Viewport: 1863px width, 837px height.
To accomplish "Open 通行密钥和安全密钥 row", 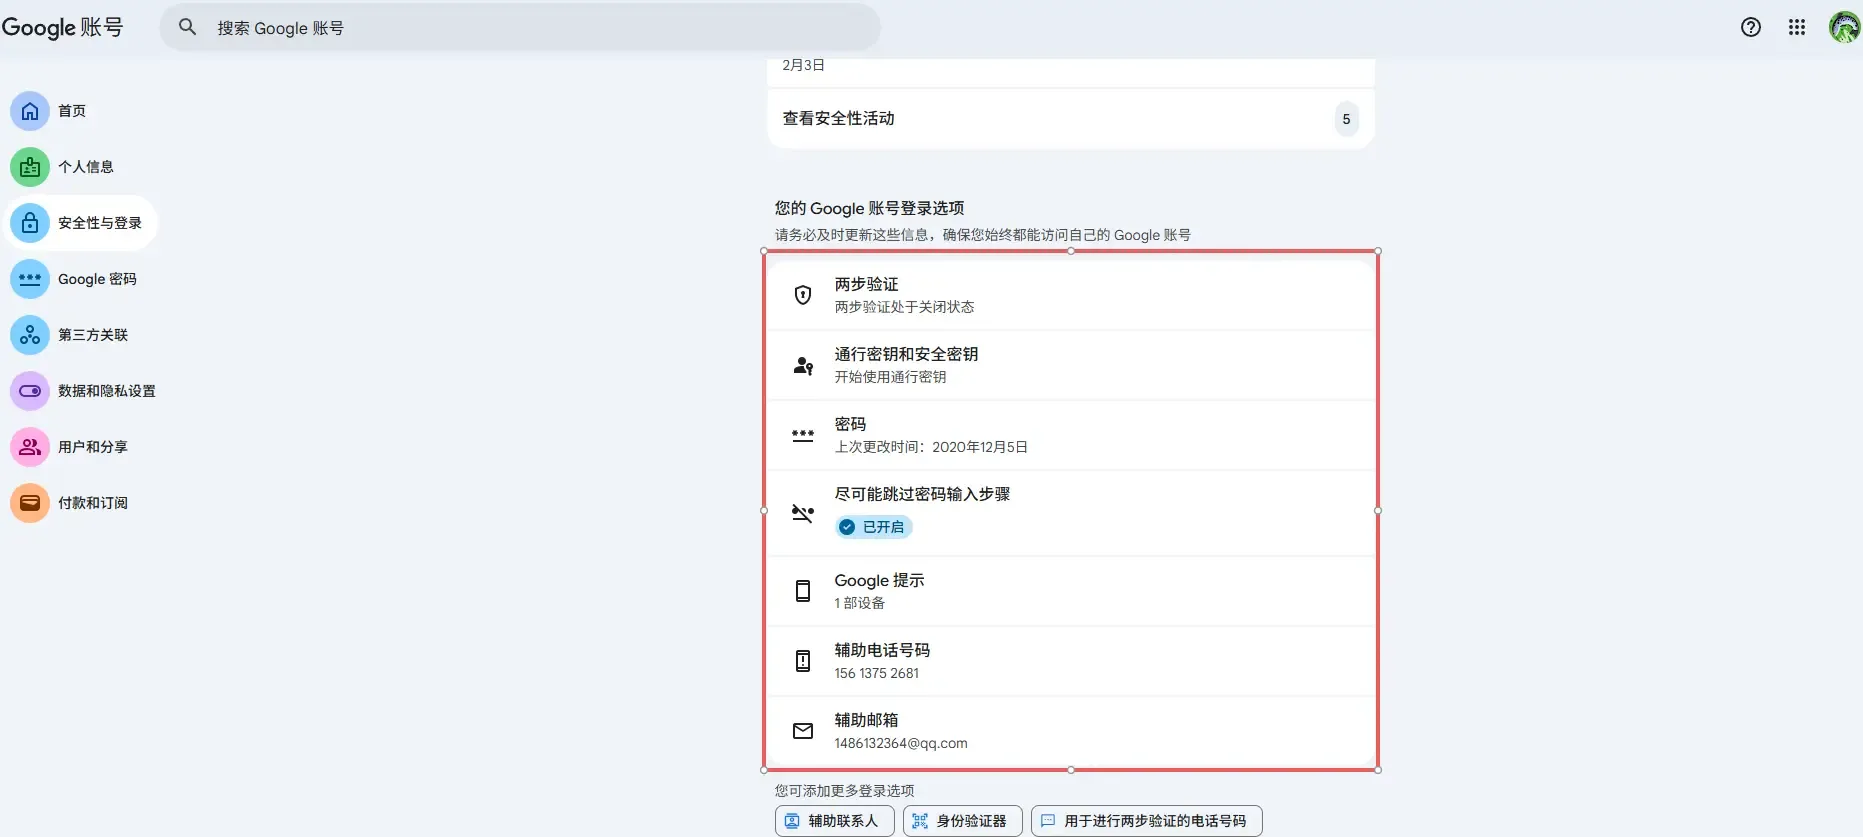I will click(x=1071, y=365).
